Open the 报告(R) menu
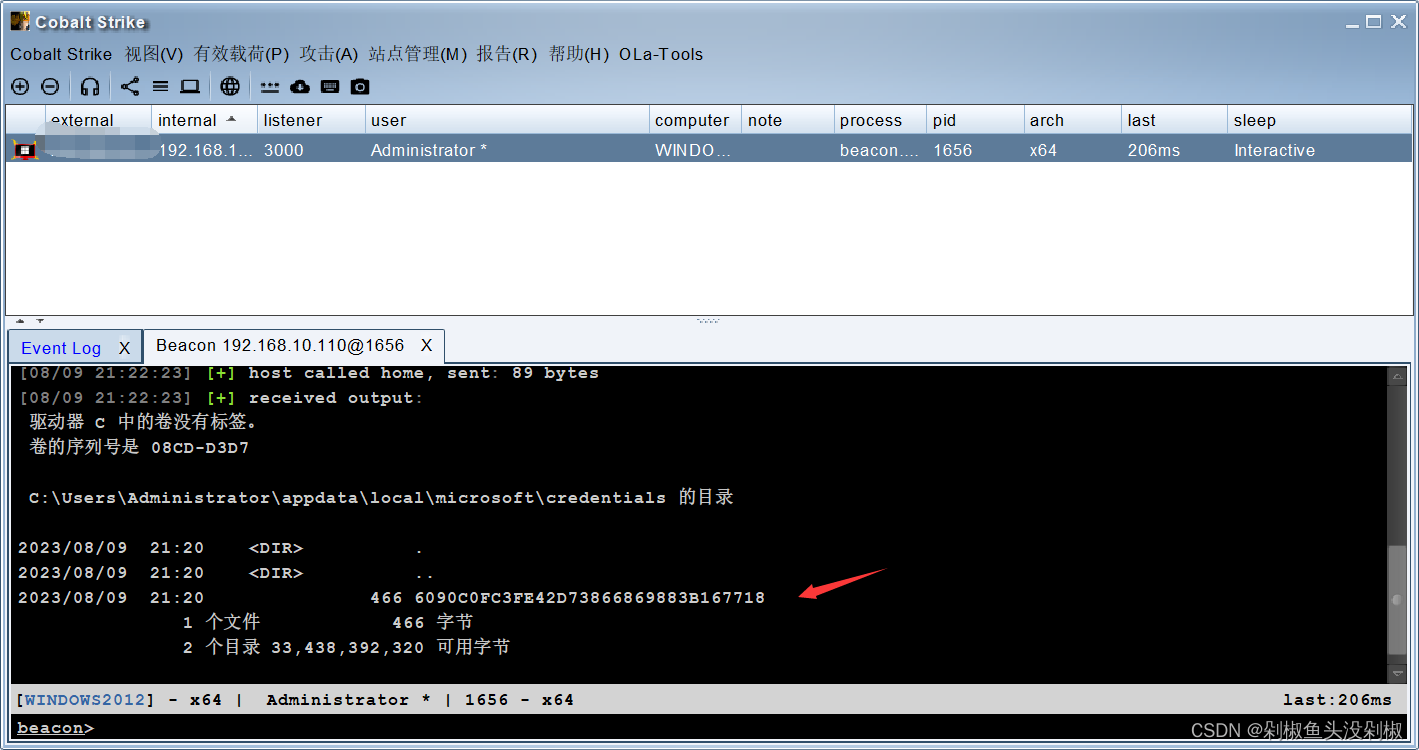This screenshot has width=1419, height=750. [x=507, y=54]
